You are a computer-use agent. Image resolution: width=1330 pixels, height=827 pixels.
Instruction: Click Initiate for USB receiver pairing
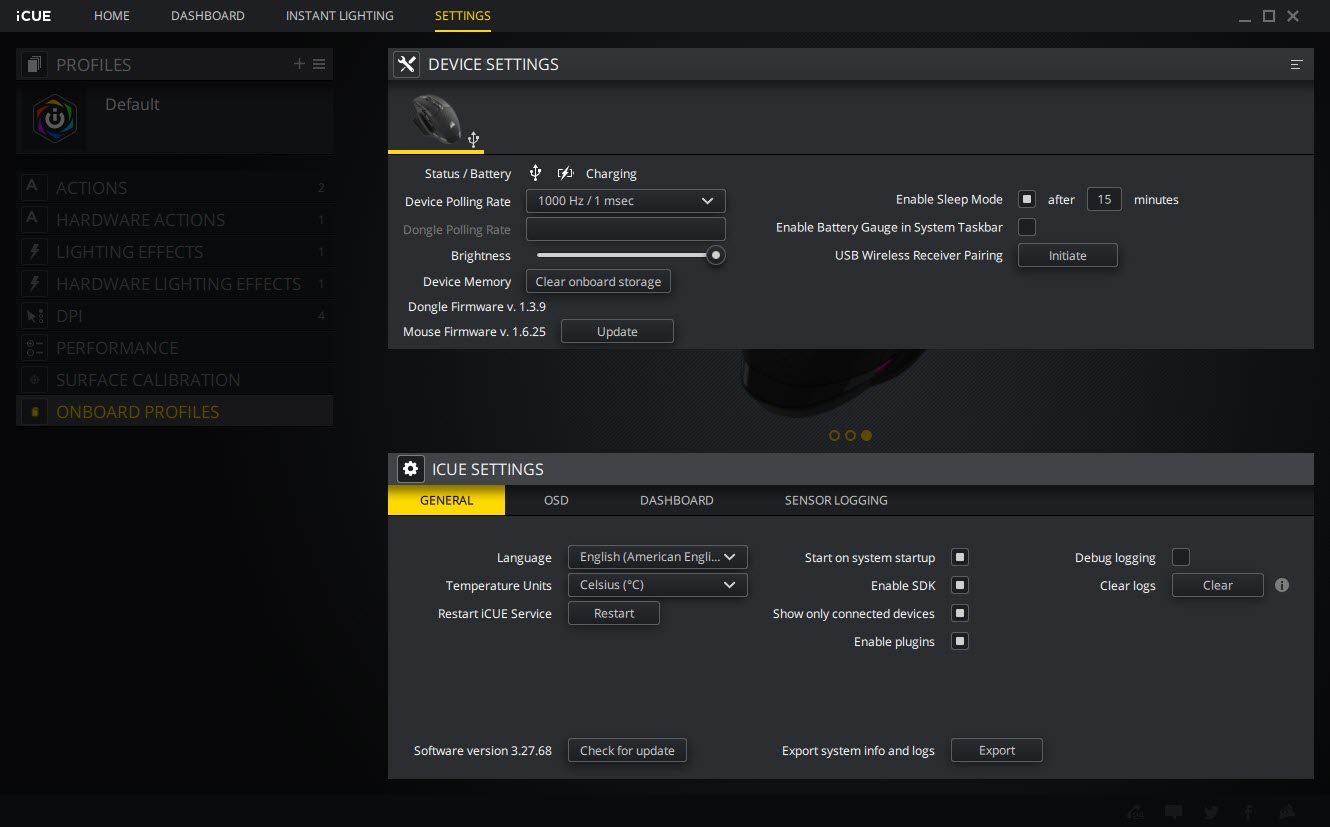click(x=1067, y=256)
